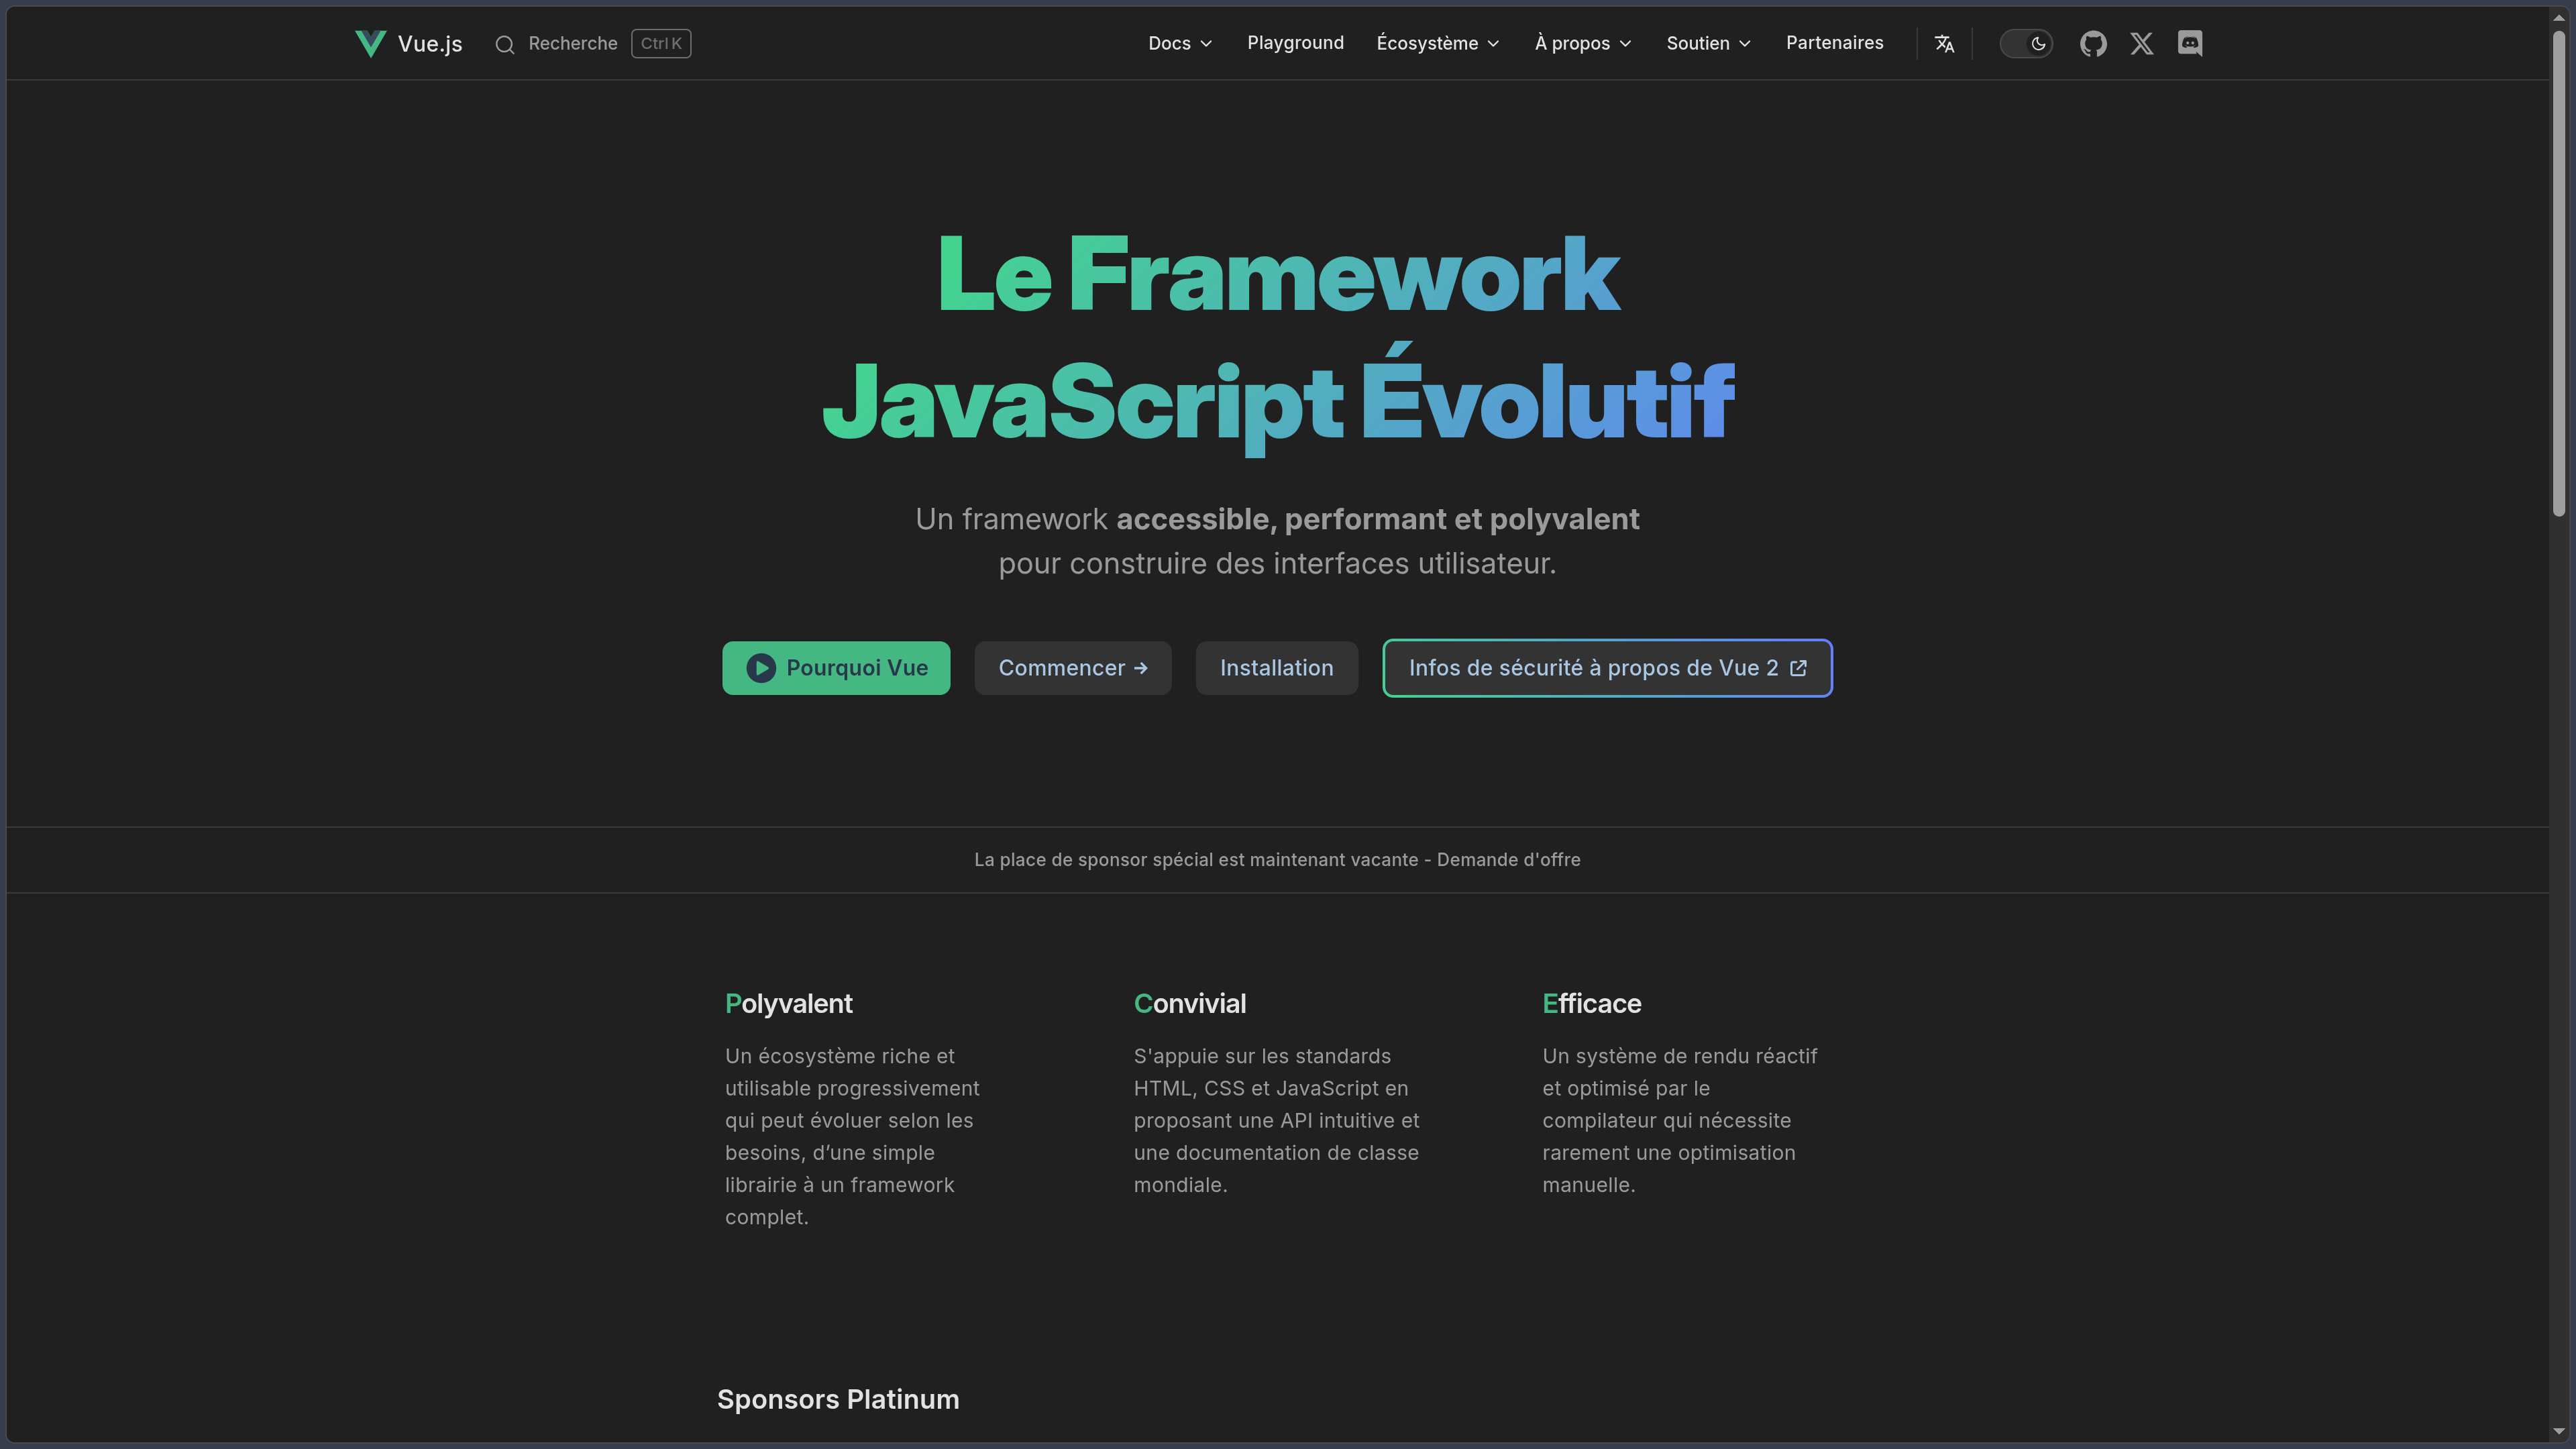Expand the Écosystème dropdown menu
Viewport: 2576px width, 1449px height.
point(1438,43)
